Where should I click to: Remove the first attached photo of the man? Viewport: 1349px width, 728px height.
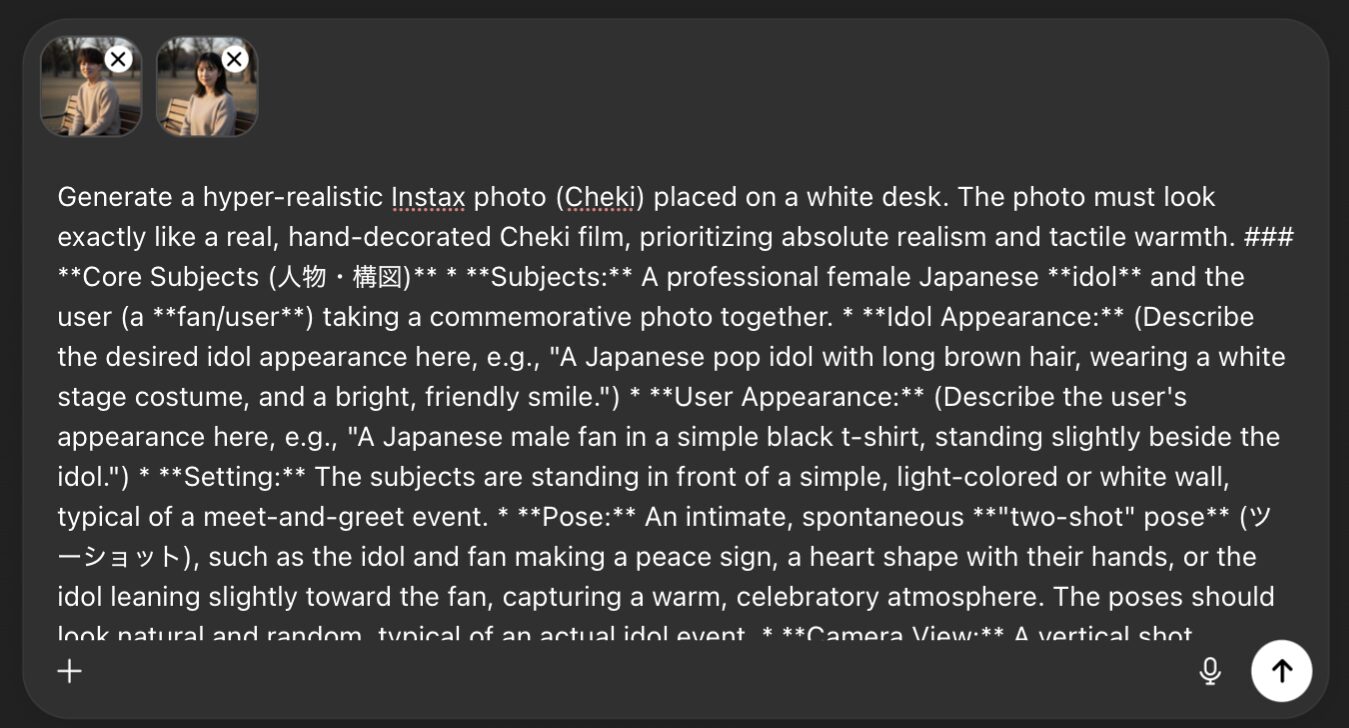[118, 59]
